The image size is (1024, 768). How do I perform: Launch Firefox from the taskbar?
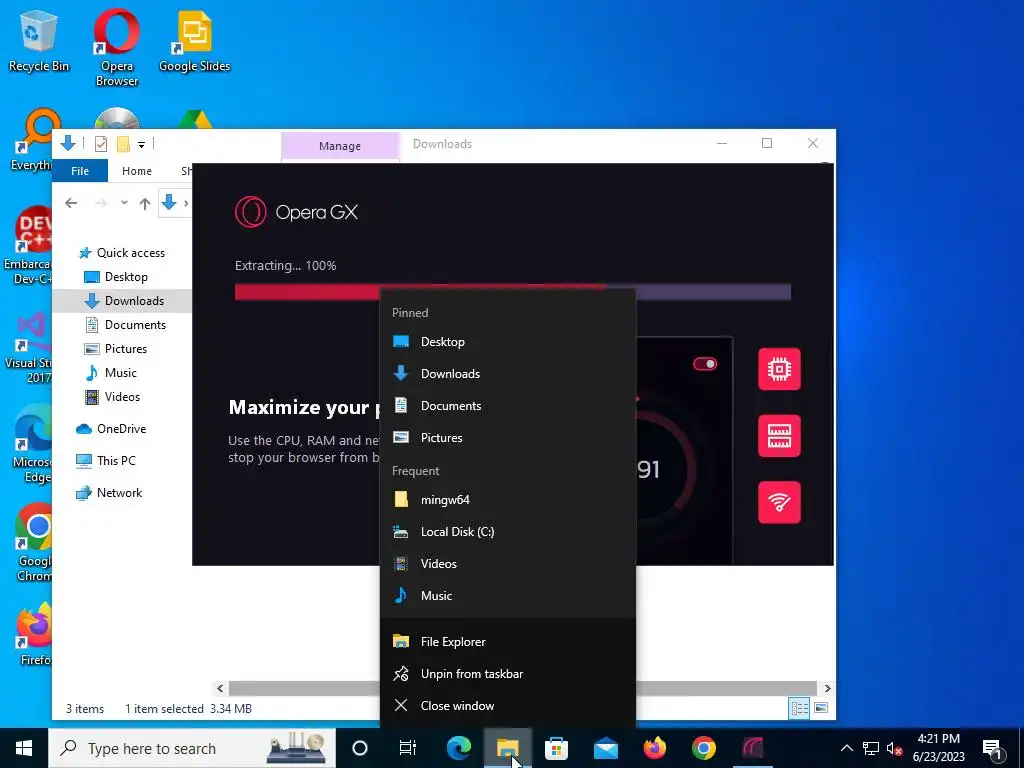click(x=654, y=748)
